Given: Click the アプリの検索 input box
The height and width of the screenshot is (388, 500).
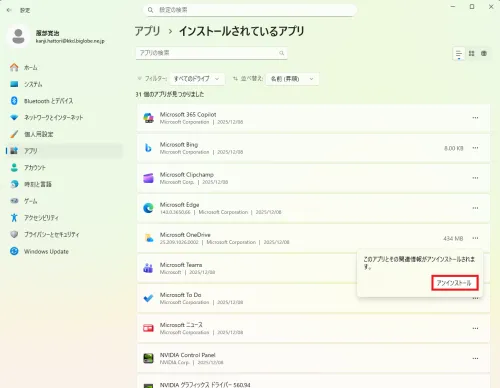Looking at the screenshot, I should click(211, 53).
